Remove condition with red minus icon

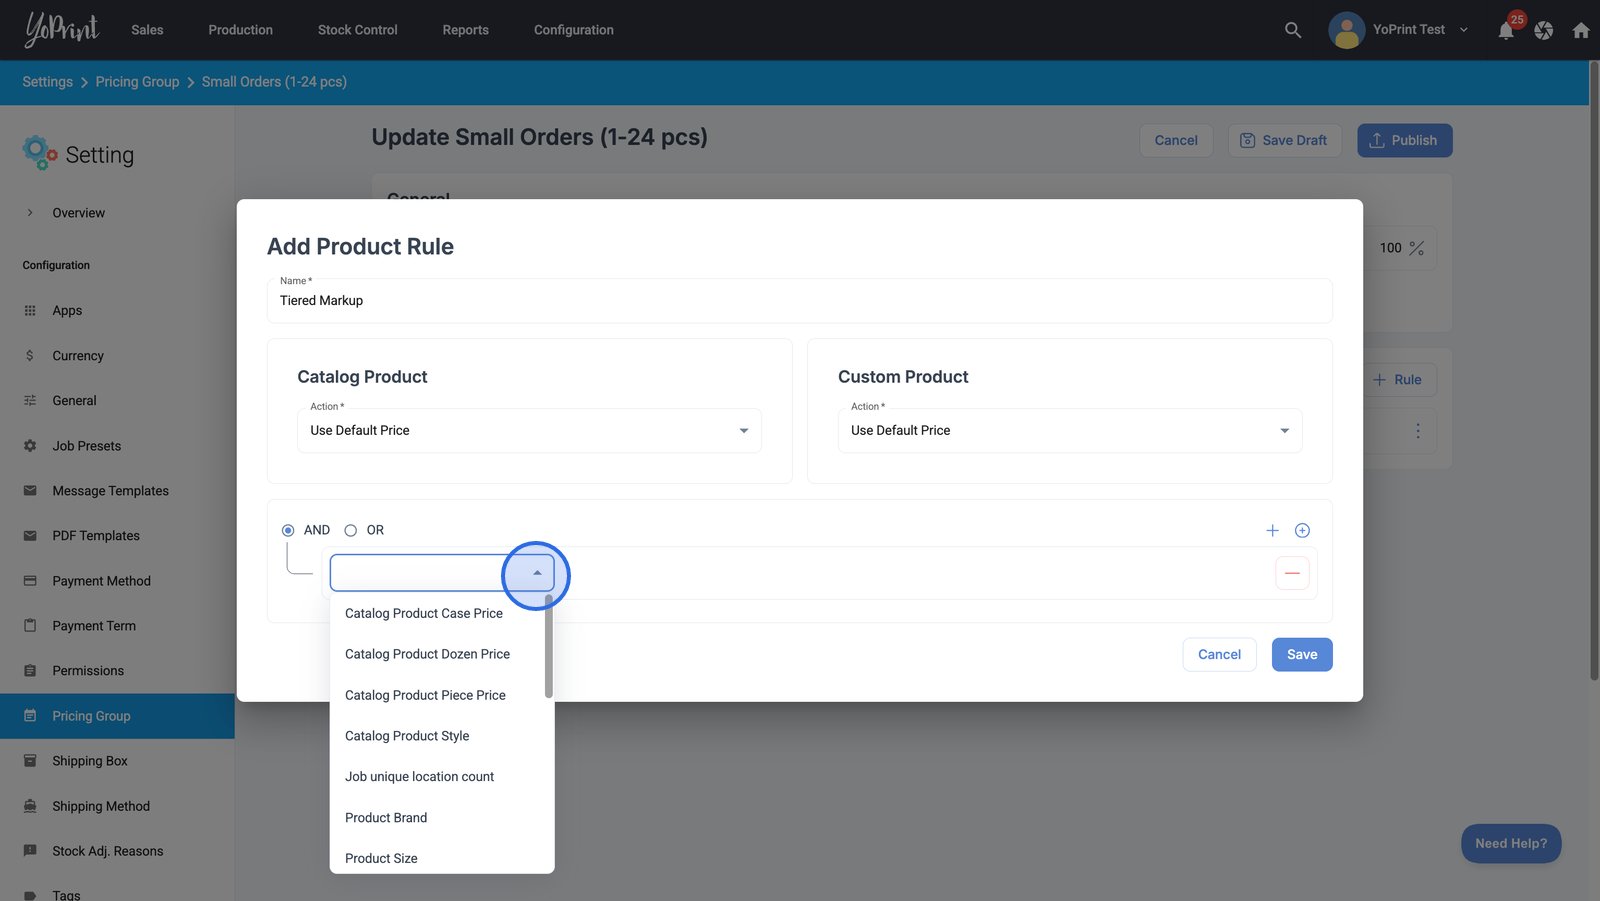1292,573
